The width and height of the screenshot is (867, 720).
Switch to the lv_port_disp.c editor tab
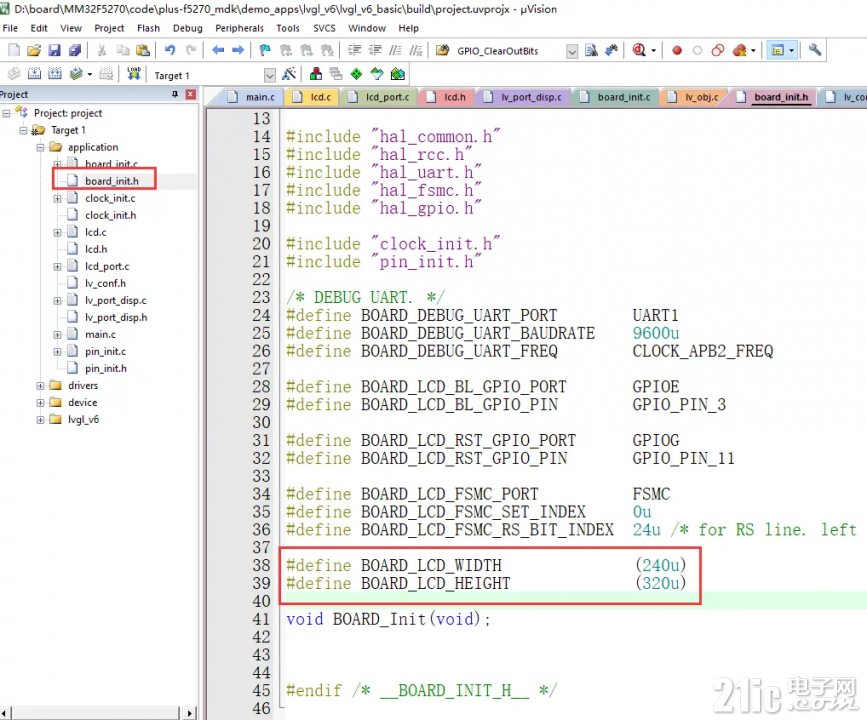(x=523, y=97)
